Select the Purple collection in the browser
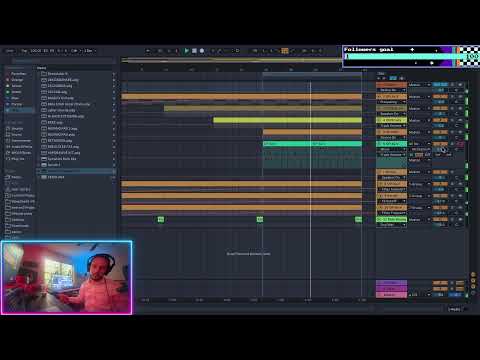480x360 pixels. click(x=17, y=104)
